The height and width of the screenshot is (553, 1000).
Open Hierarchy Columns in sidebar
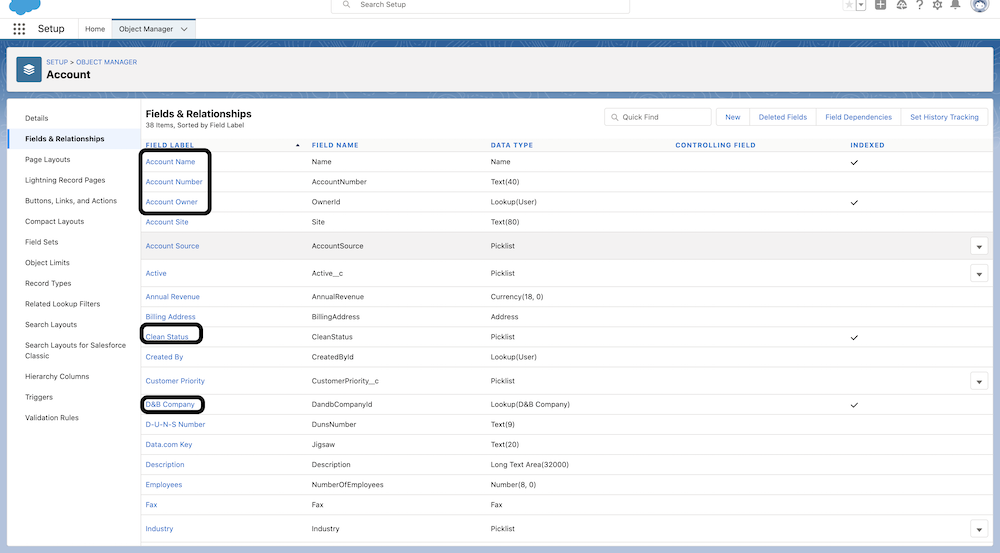57,376
